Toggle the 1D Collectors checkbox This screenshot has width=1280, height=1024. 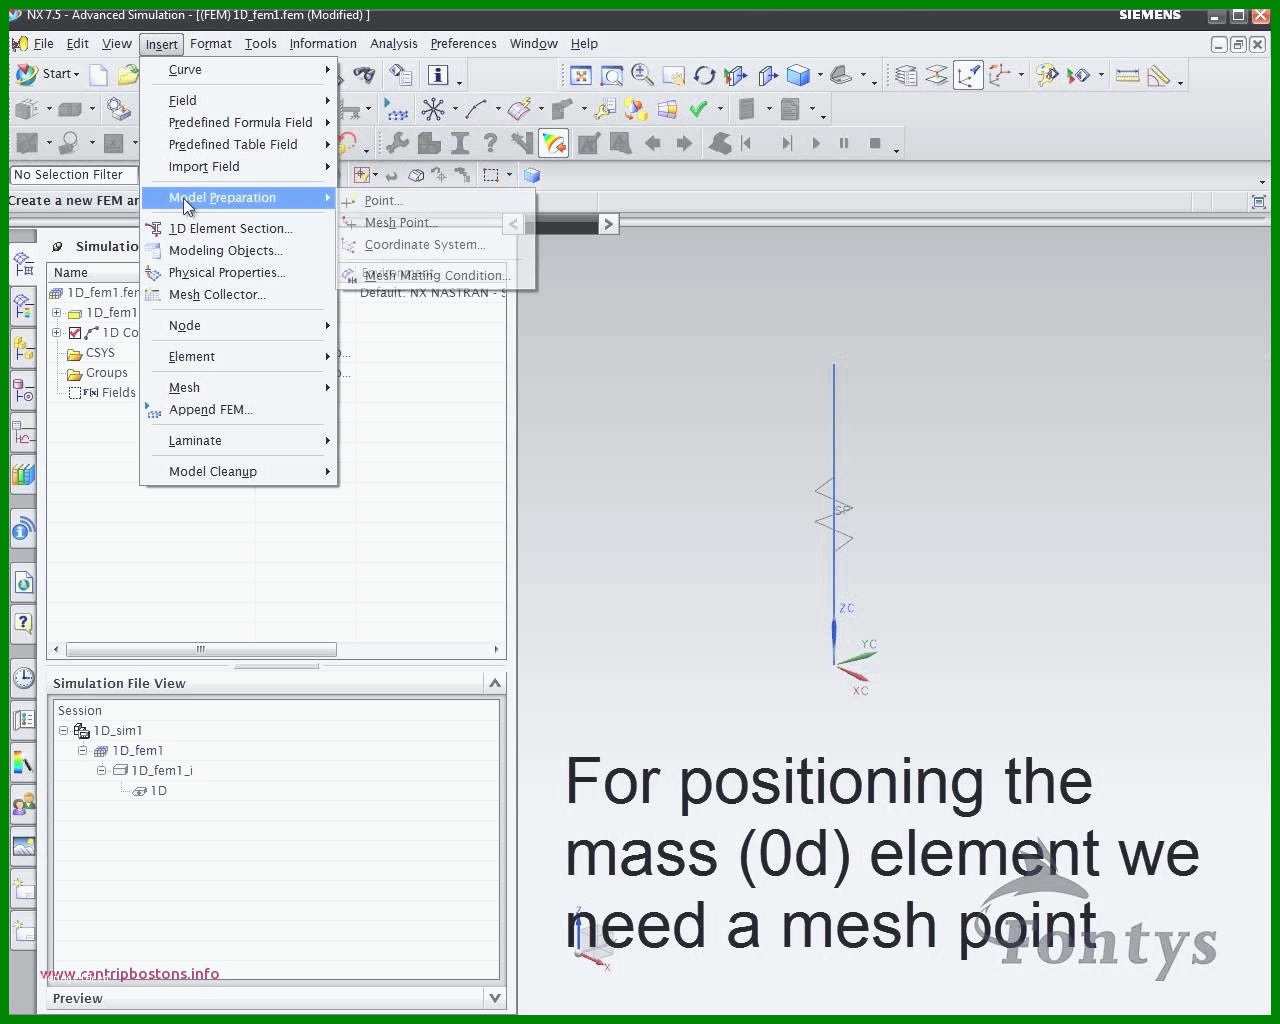pos(75,333)
